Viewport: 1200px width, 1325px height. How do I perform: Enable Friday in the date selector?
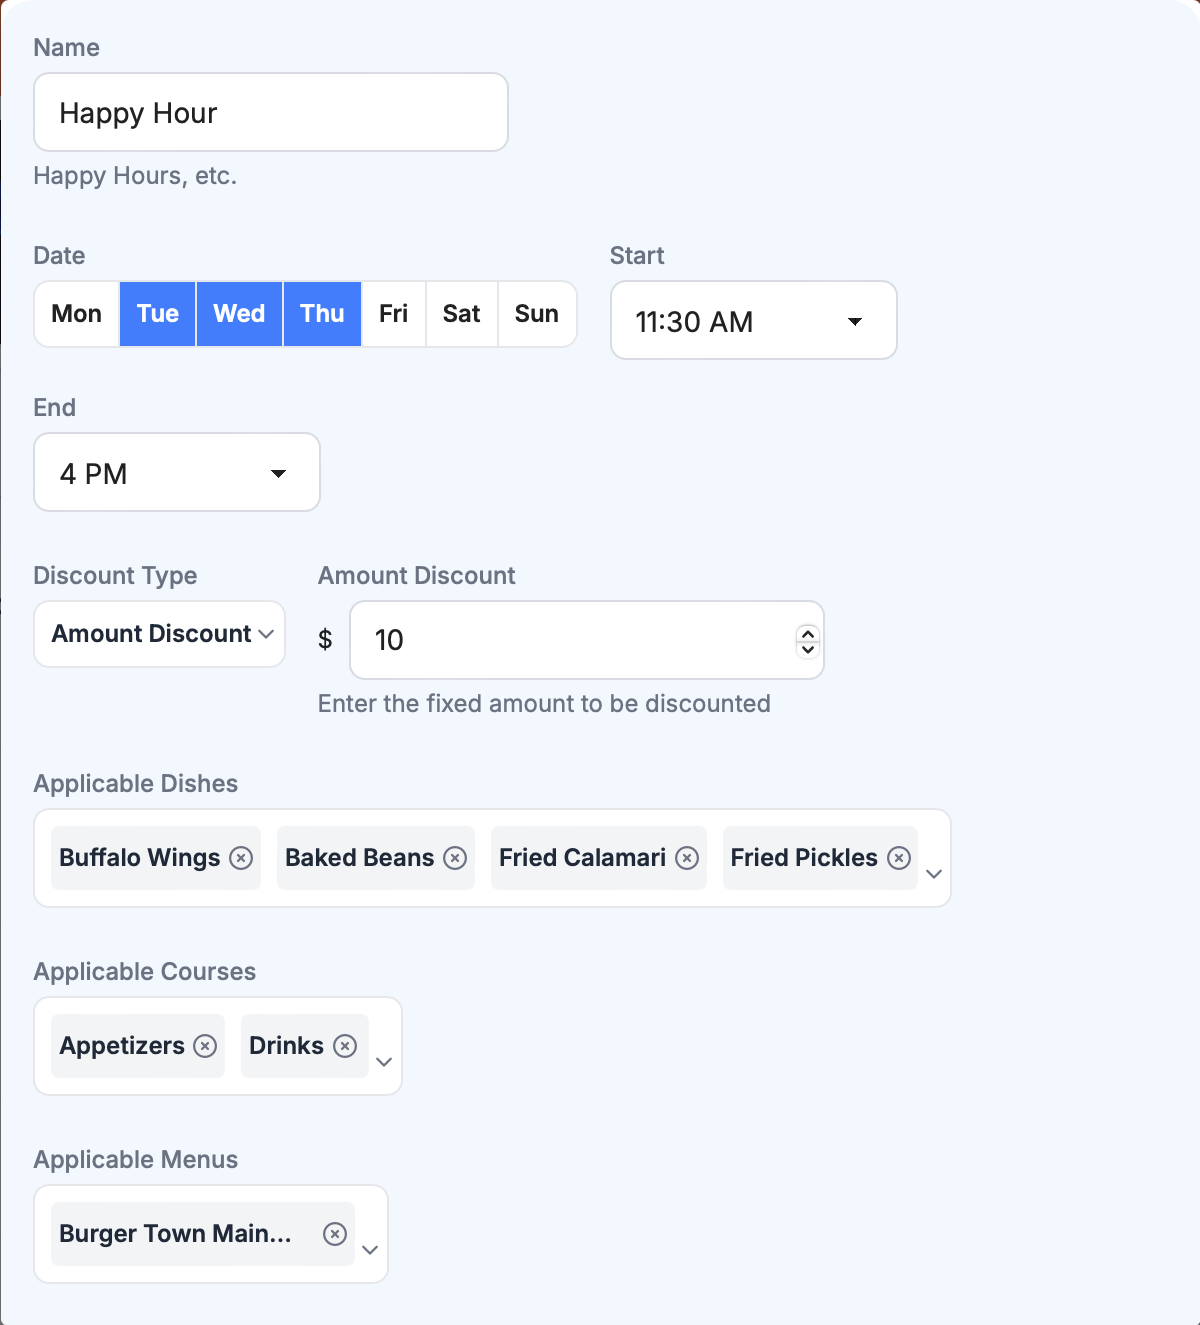point(393,313)
